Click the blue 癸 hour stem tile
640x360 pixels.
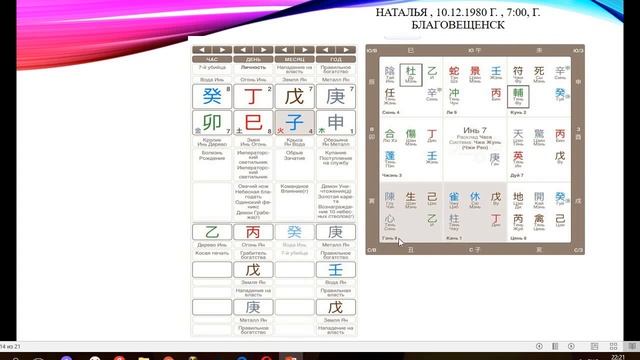pos(212,96)
